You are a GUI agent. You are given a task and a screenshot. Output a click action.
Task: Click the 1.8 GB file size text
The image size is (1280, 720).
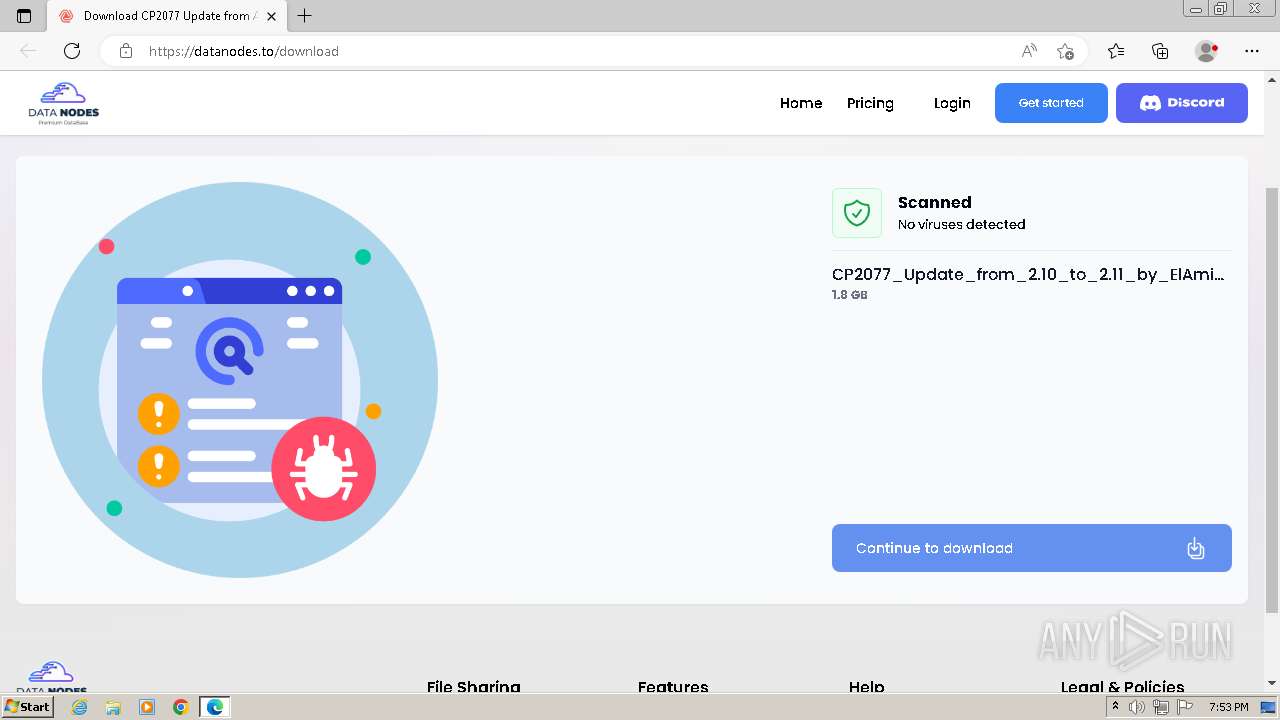849,295
